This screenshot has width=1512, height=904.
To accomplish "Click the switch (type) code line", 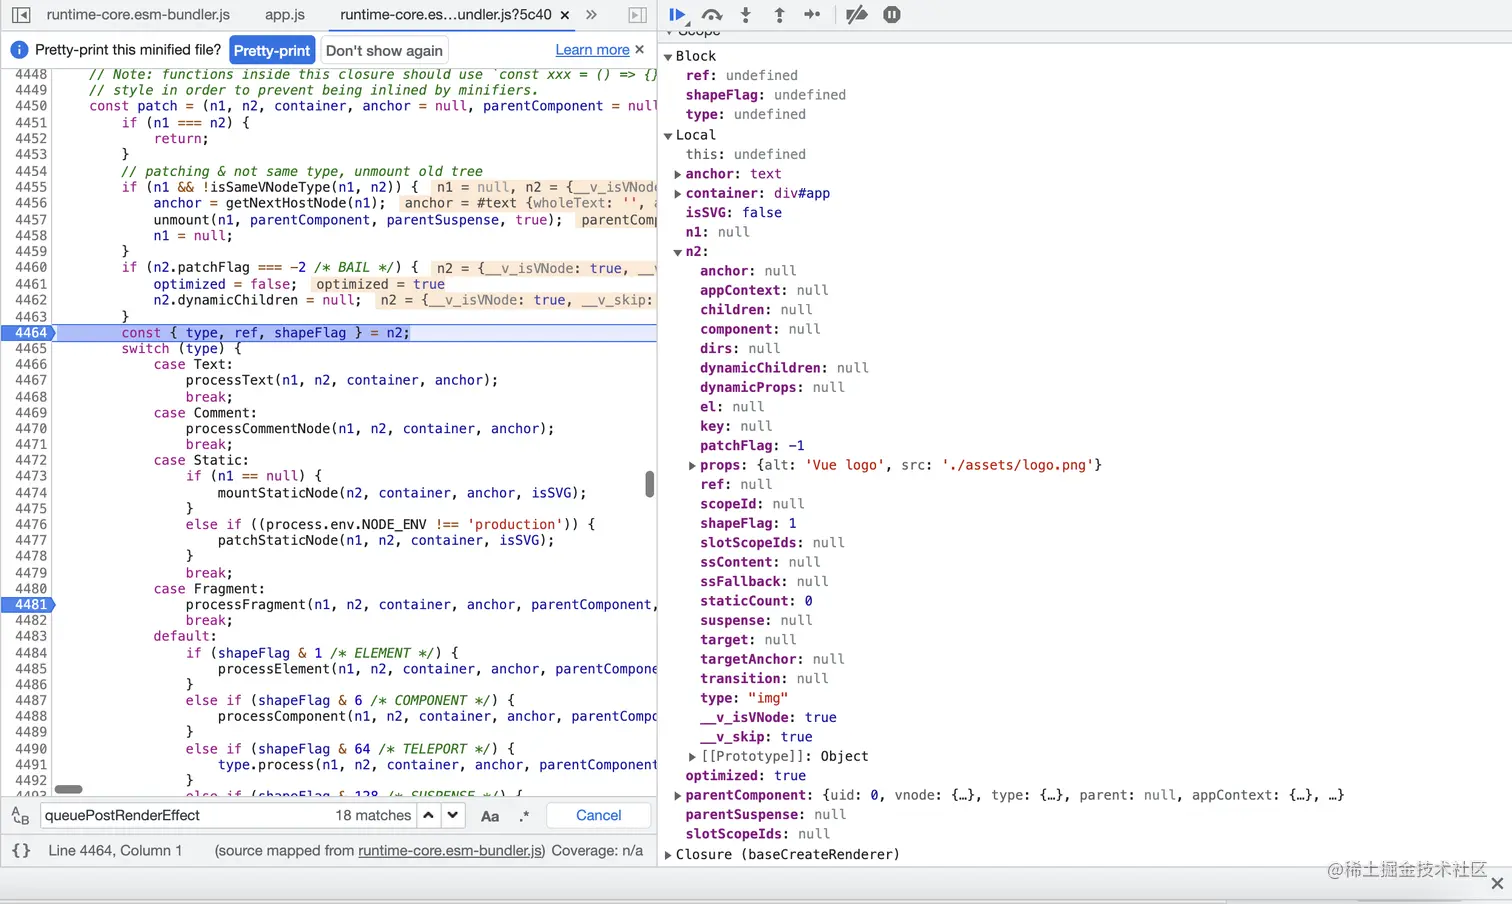I will click(181, 349).
